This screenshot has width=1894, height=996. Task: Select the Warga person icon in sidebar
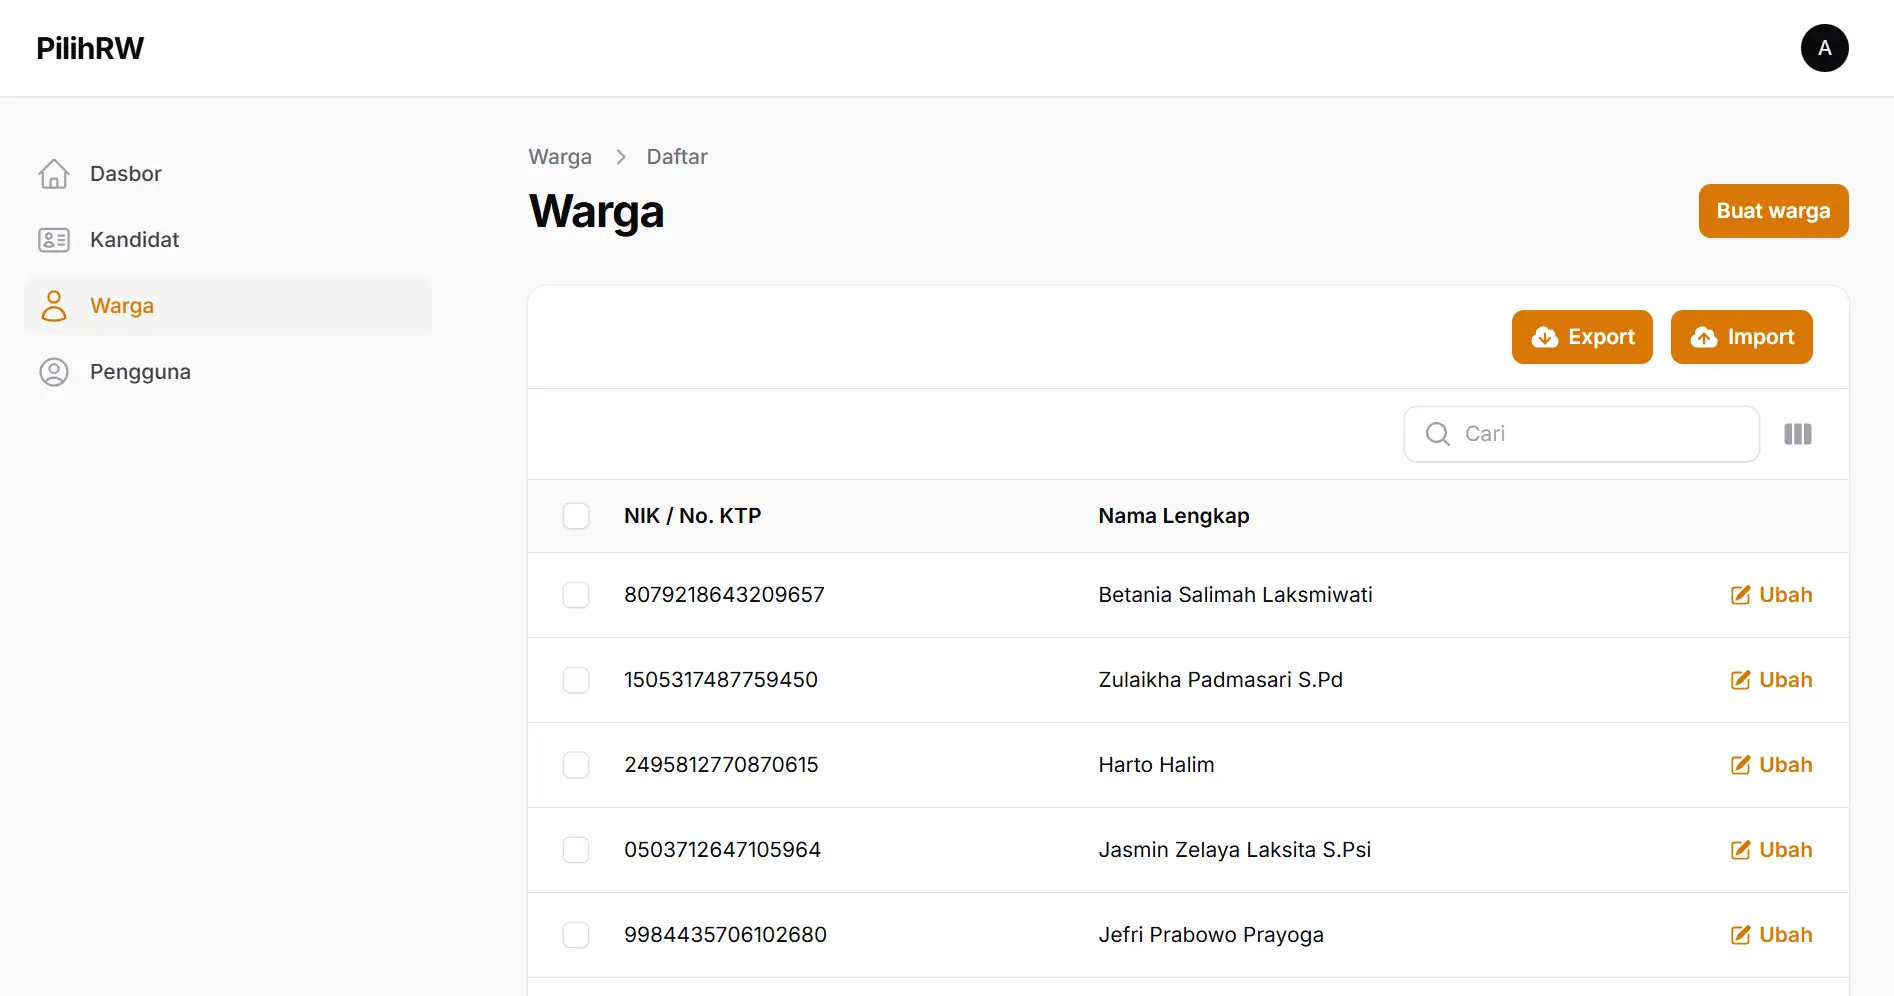point(54,305)
